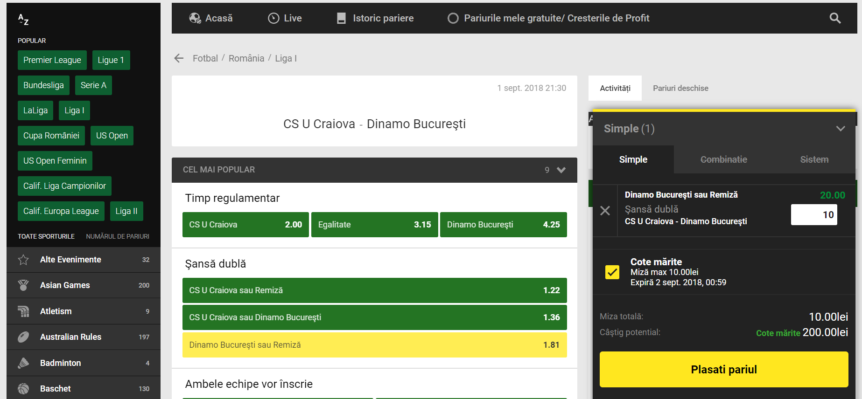Click Liga I in the breadcrumb

click(x=286, y=58)
